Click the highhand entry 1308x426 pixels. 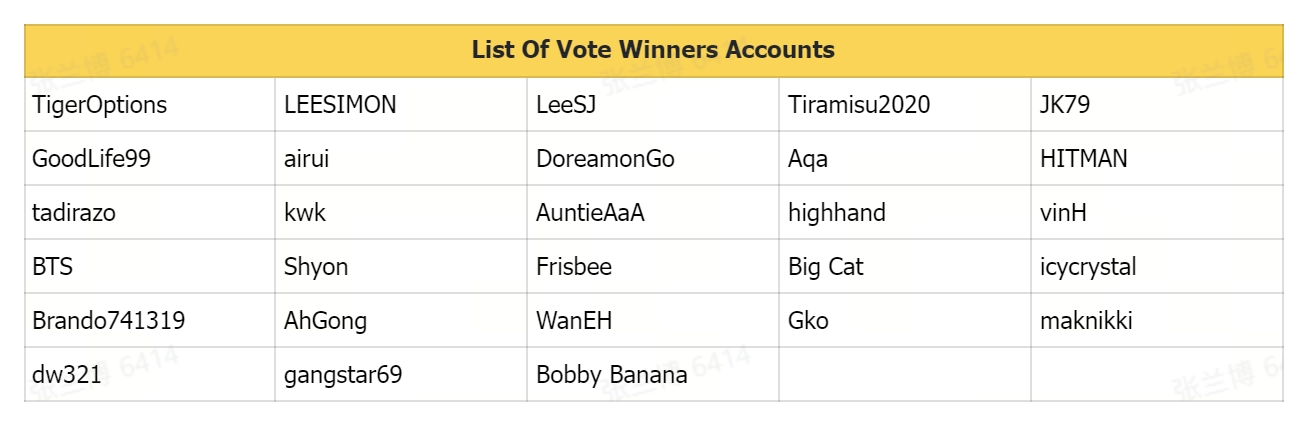tap(837, 213)
